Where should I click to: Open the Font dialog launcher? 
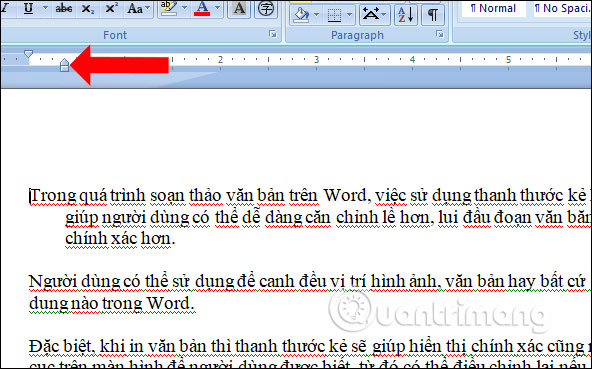click(273, 34)
